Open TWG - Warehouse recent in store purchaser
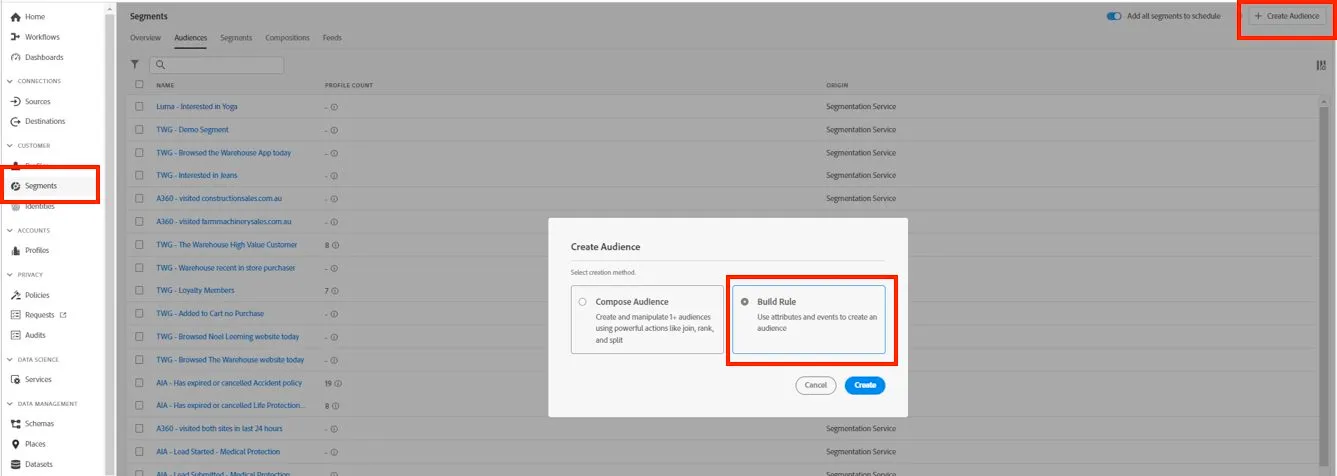This screenshot has width=1337, height=476. 226,268
